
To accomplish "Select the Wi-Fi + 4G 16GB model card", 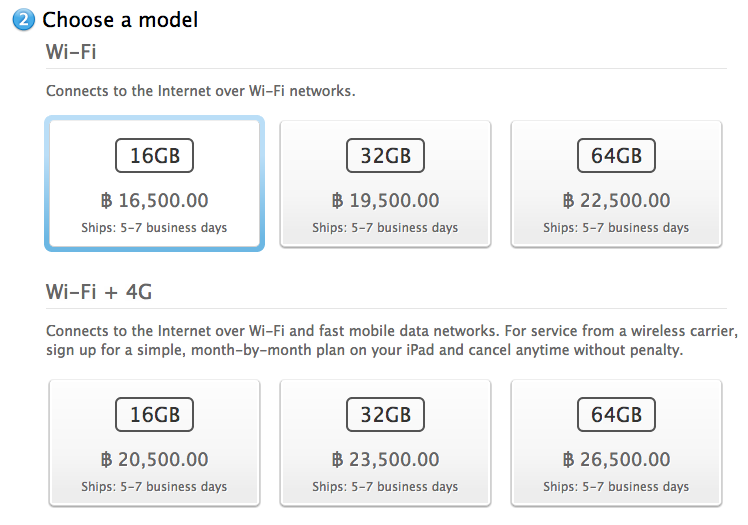I will [x=154, y=442].
